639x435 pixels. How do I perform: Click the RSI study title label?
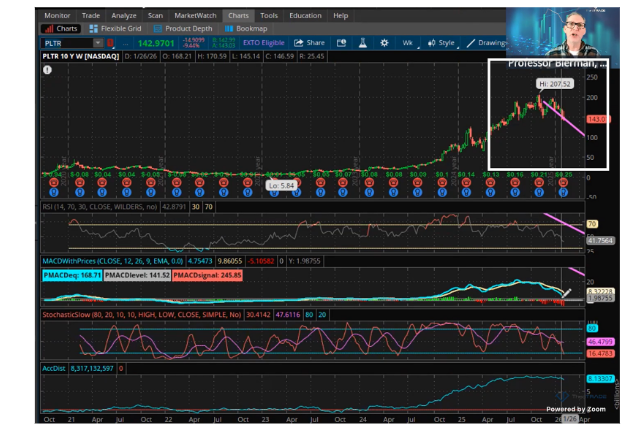pyautogui.click(x=100, y=207)
